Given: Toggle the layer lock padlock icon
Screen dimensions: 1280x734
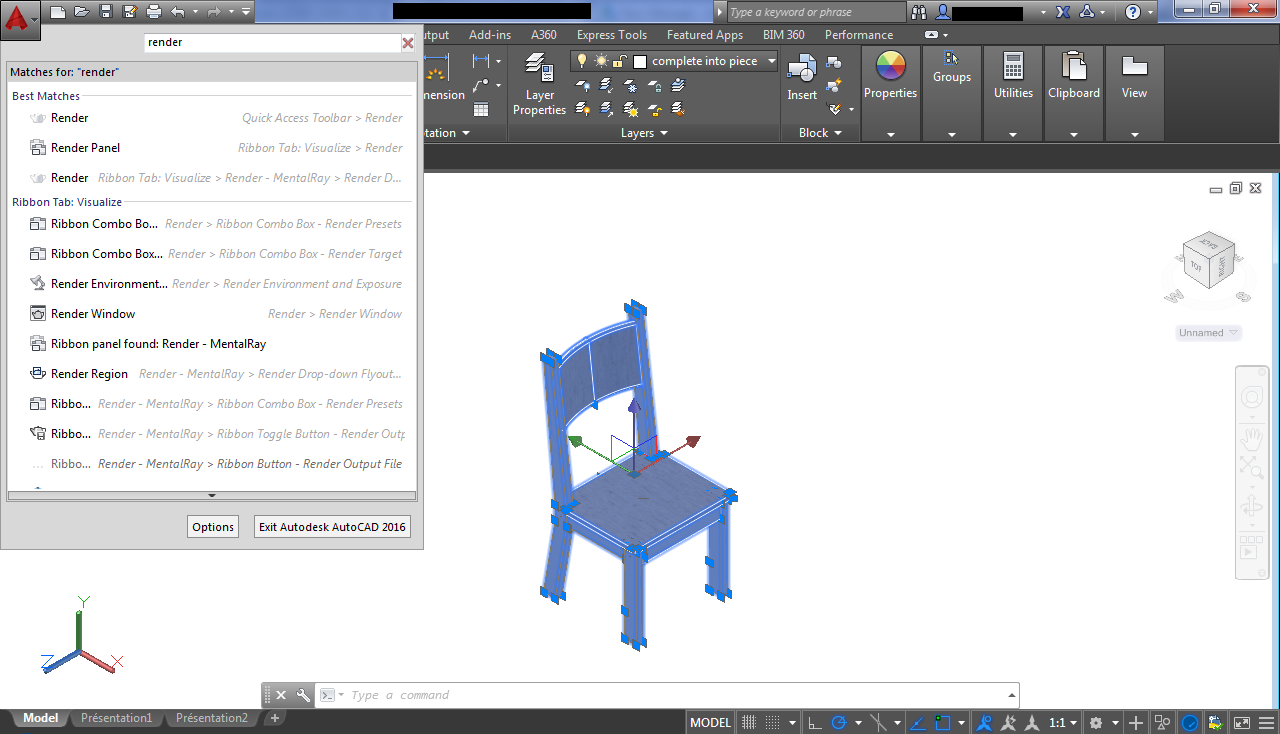Looking at the screenshot, I should [618, 61].
